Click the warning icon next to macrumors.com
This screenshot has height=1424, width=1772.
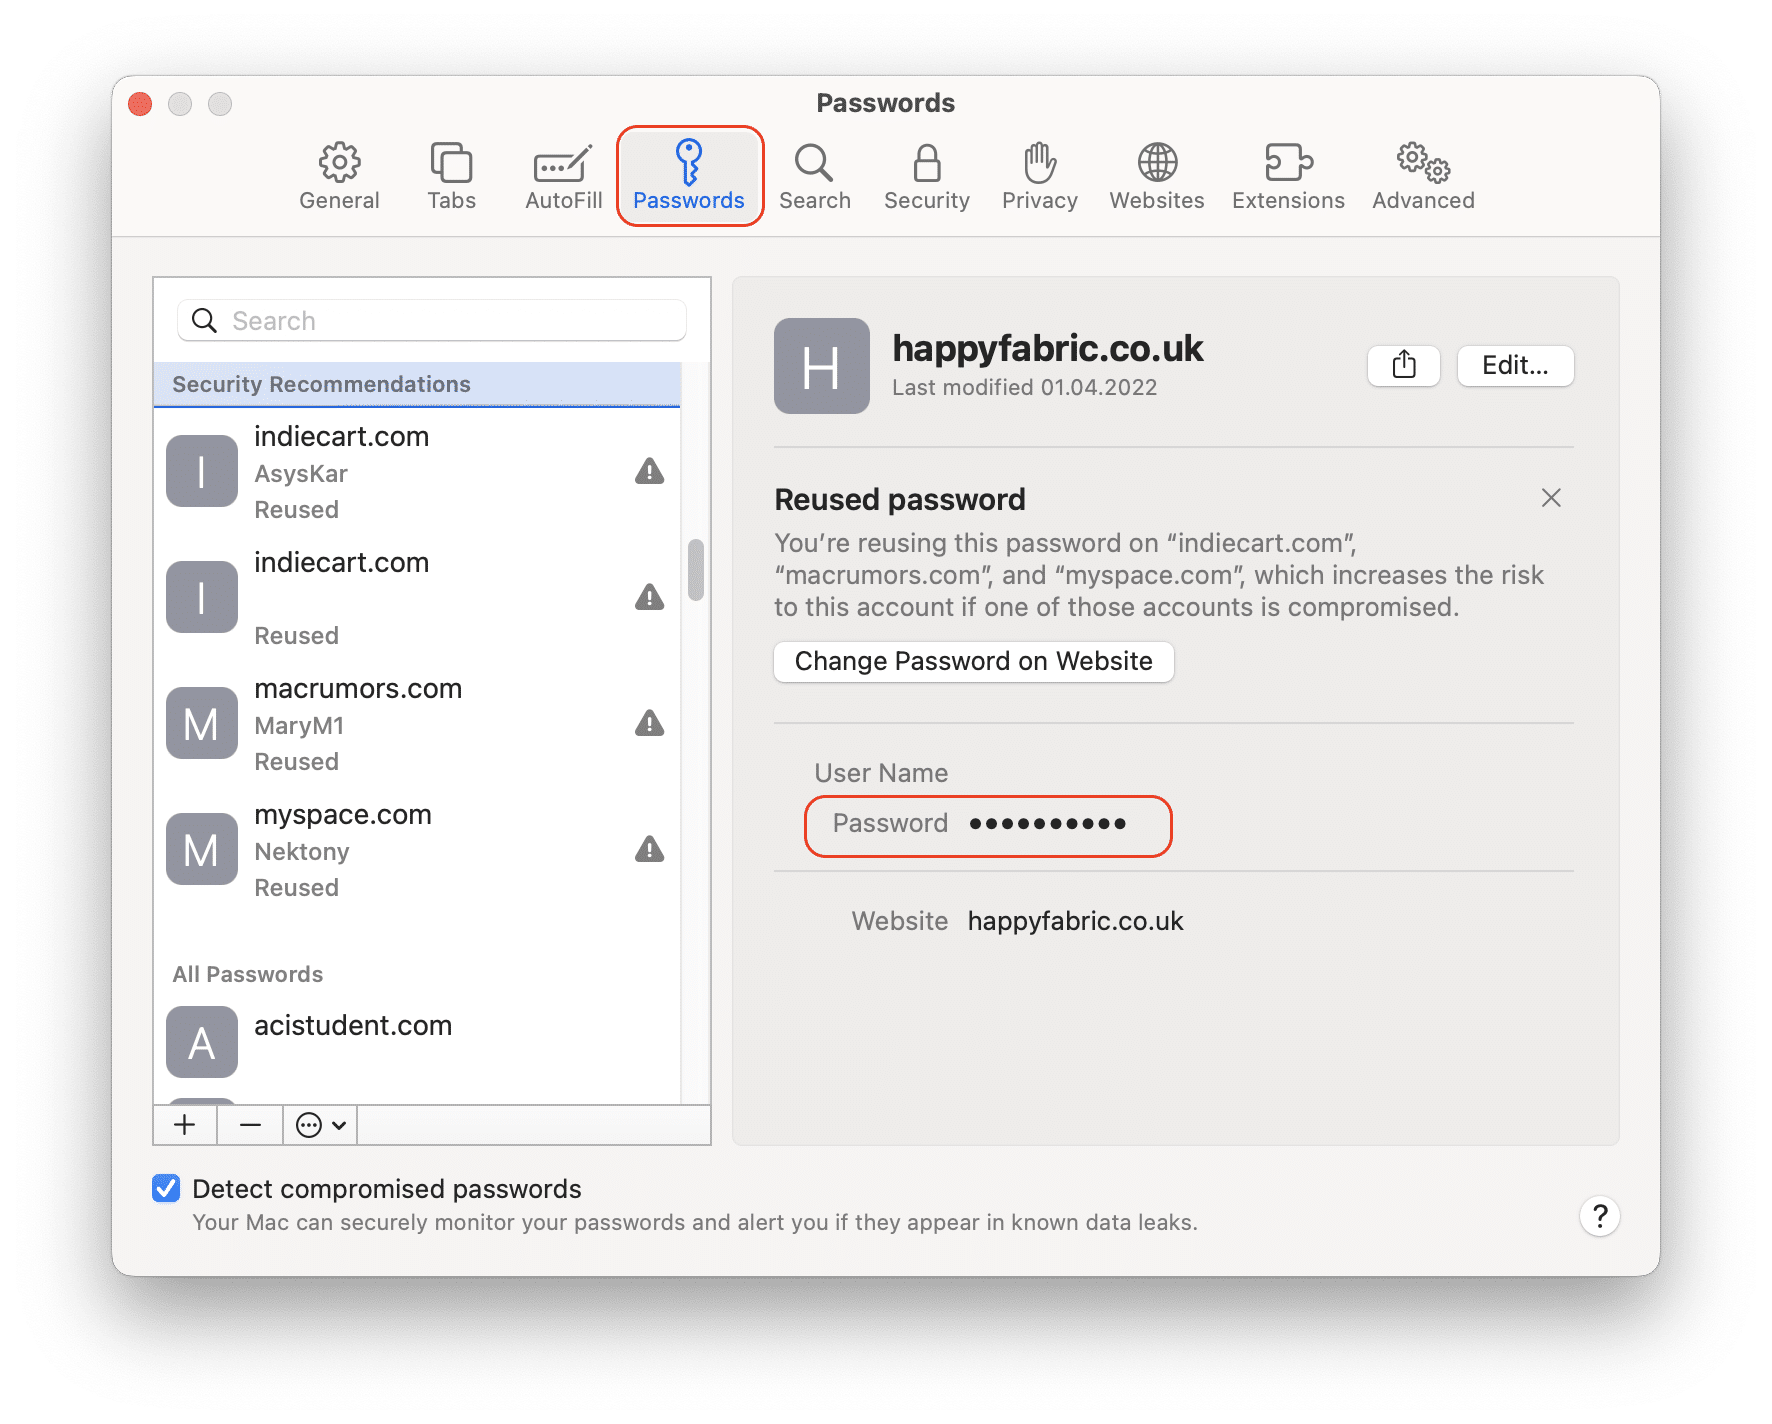coord(648,723)
